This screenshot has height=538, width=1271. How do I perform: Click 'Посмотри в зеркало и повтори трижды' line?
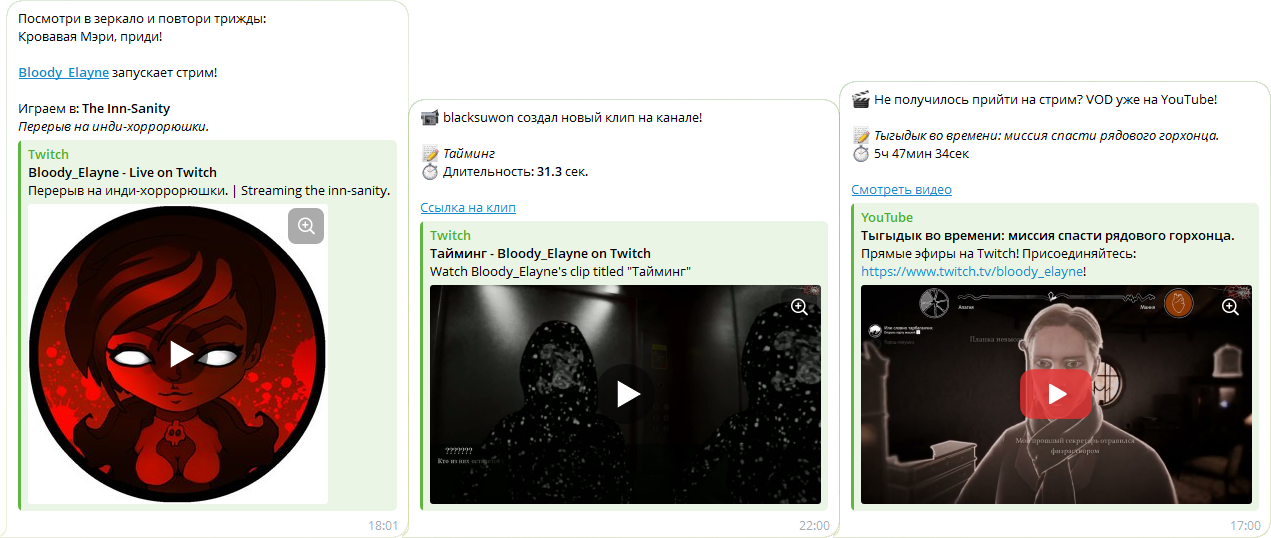click(x=142, y=19)
